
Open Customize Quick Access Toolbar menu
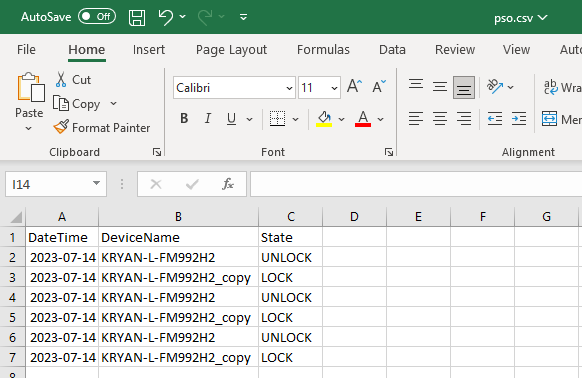click(x=243, y=17)
